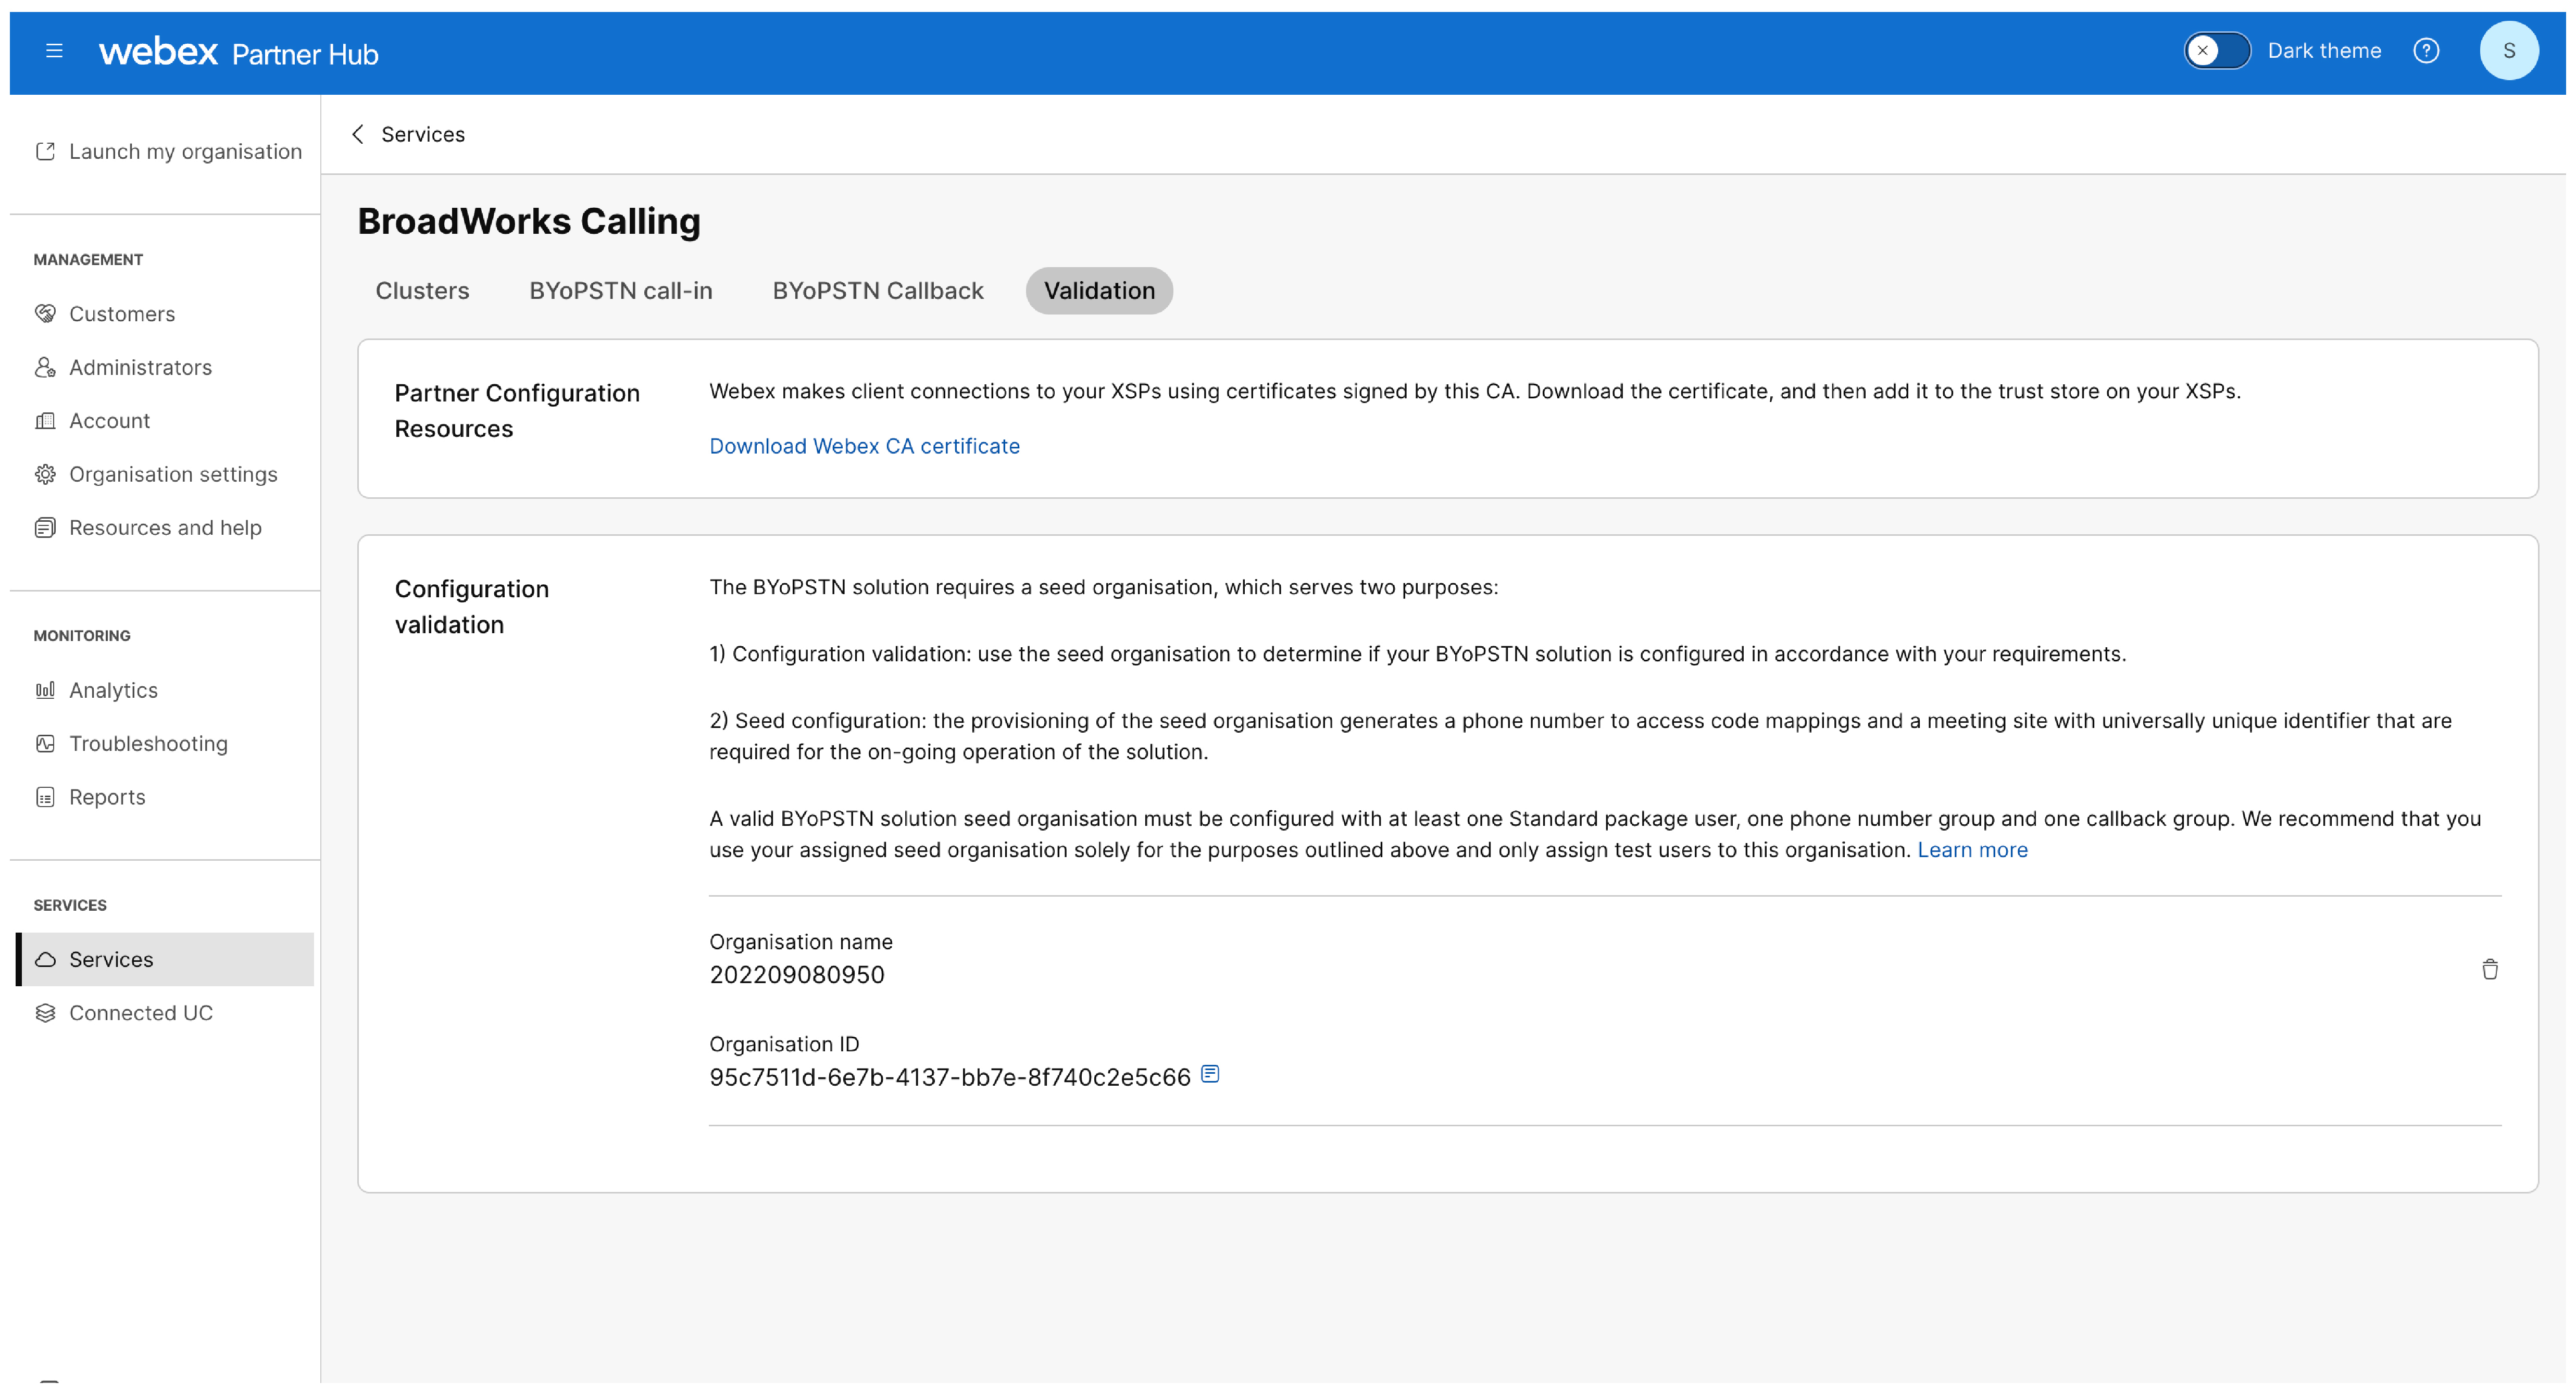Delete the seed organisation with trash icon
Image resolution: width=2576 pixels, height=1395 pixels.
[2489, 969]
